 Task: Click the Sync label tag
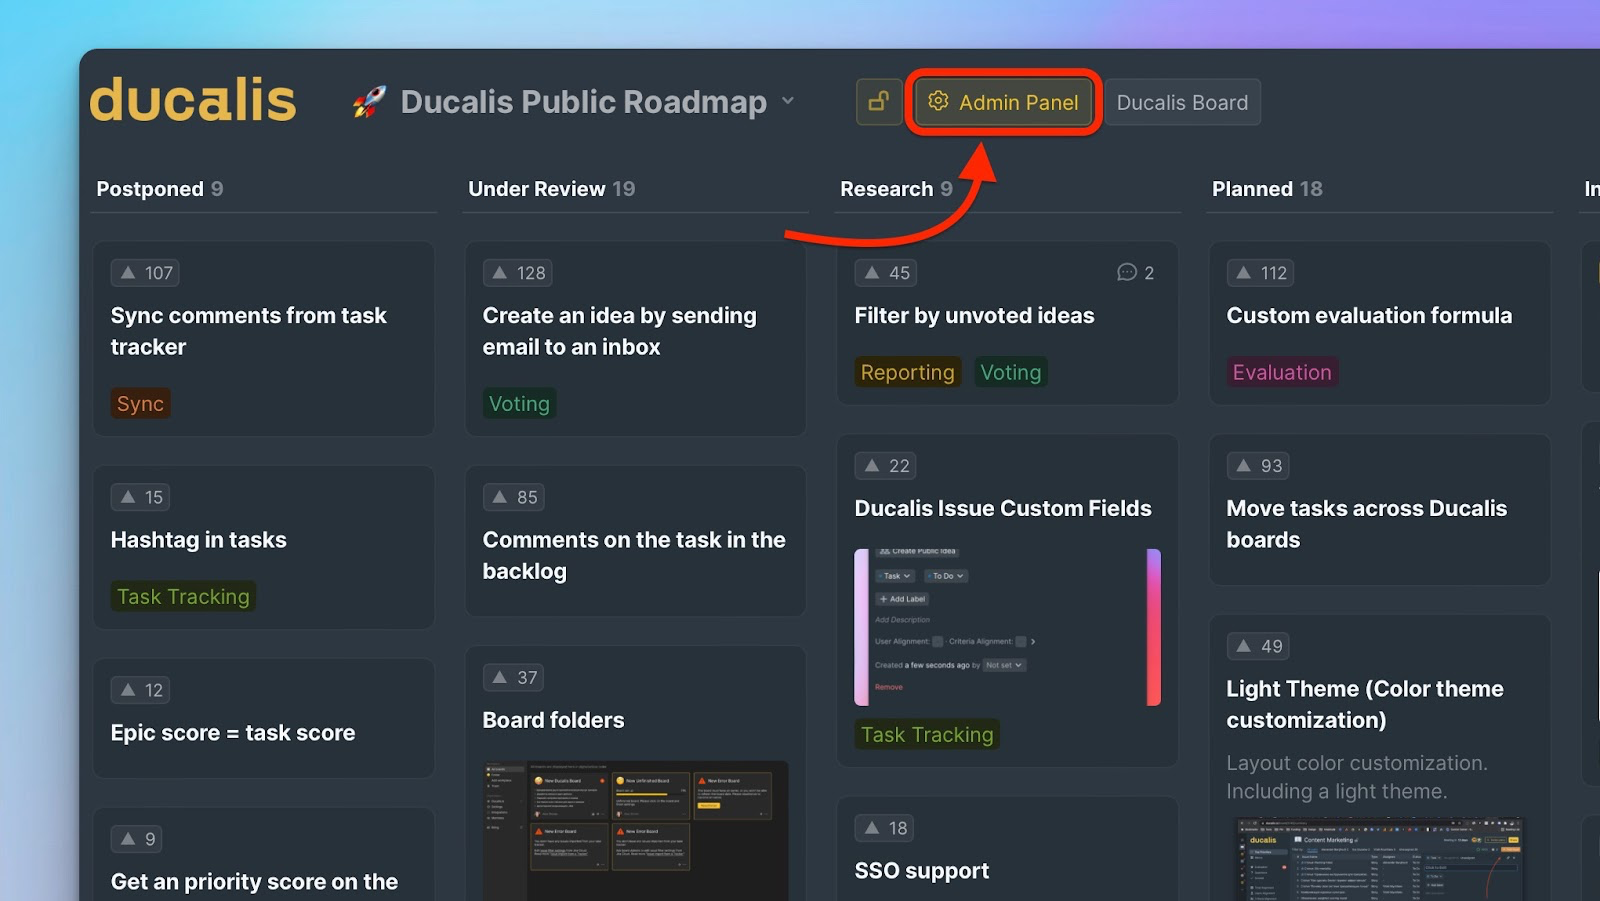point(140,404)
